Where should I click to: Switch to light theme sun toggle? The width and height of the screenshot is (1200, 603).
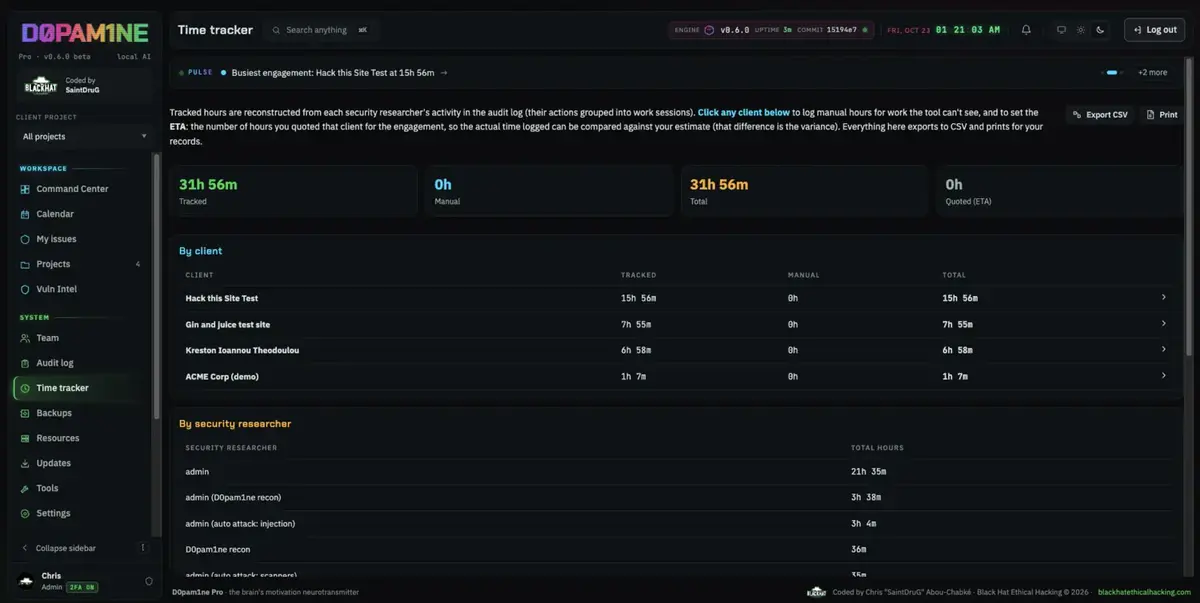point(1080,30)
